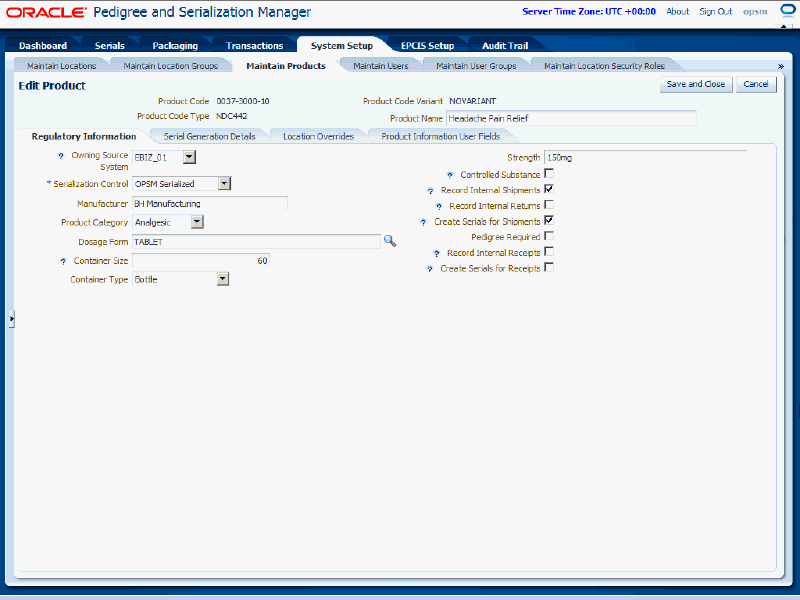
Task: Click the Edit Product heading
Action: click(x=52, y=86)
